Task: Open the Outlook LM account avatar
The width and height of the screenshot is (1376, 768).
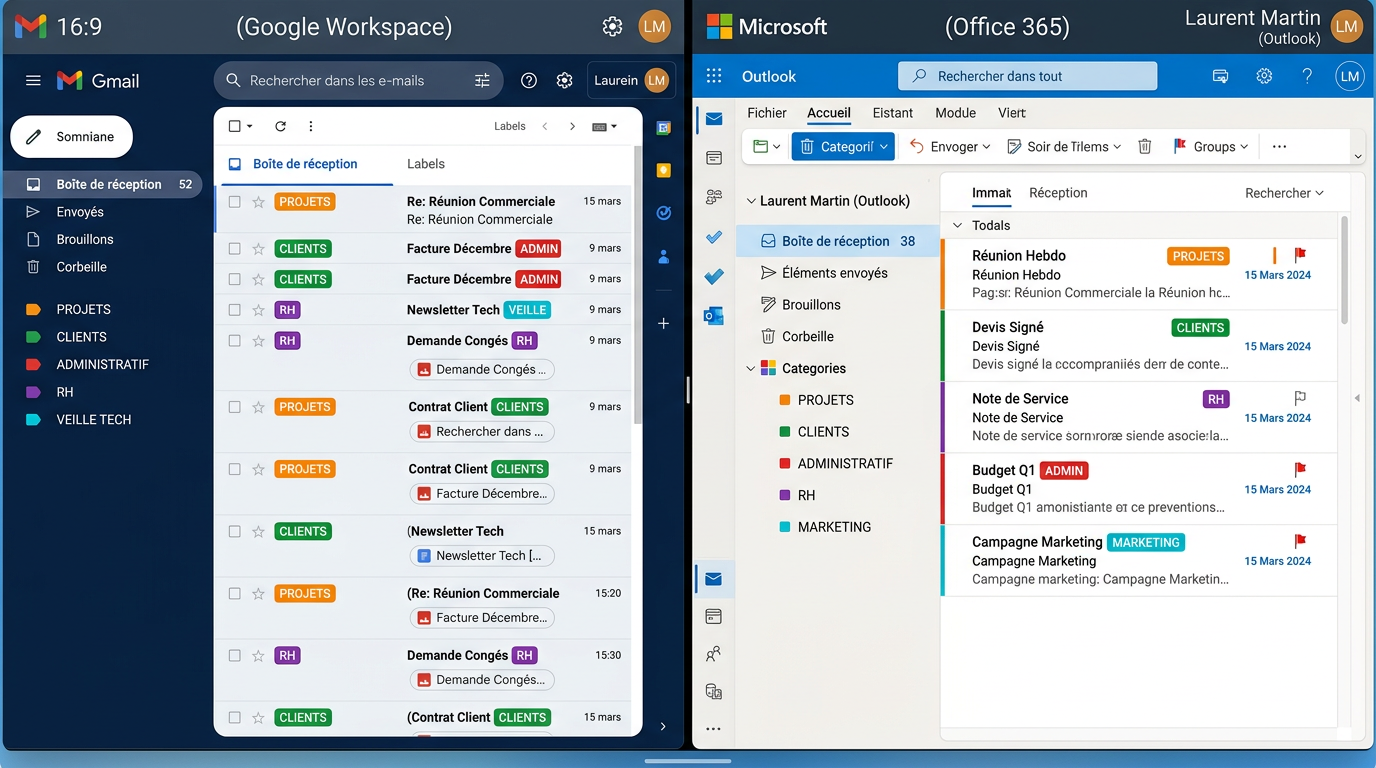Action: point(1350,76)
